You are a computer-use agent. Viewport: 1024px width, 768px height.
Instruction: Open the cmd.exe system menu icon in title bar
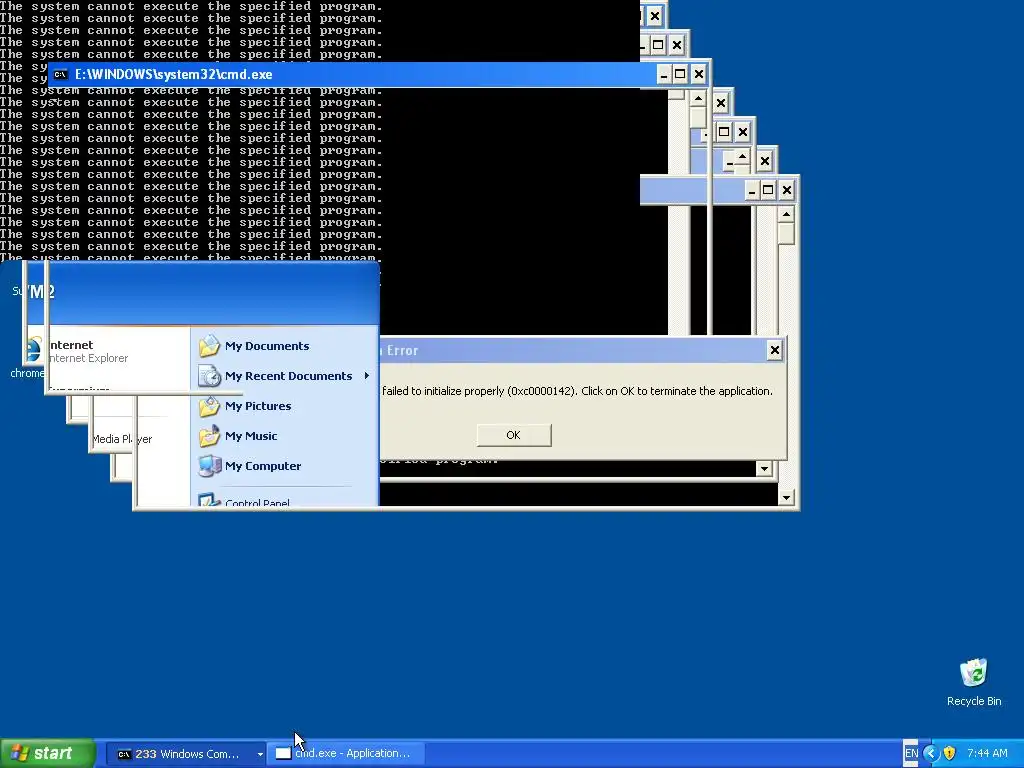tap(60, 74)
